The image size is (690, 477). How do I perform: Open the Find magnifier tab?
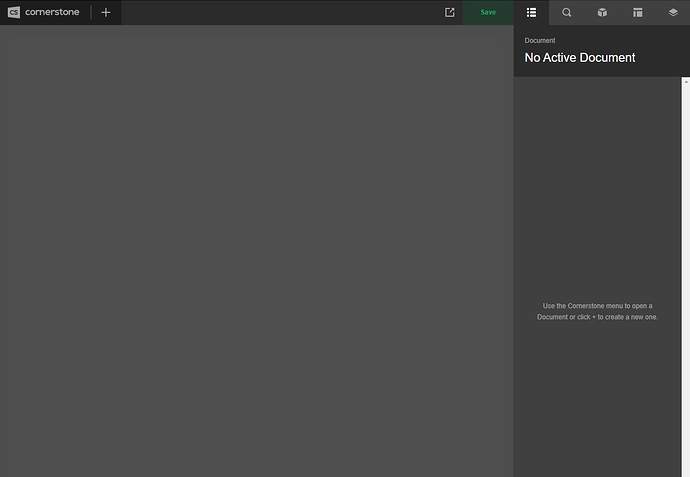coord(567,12)
